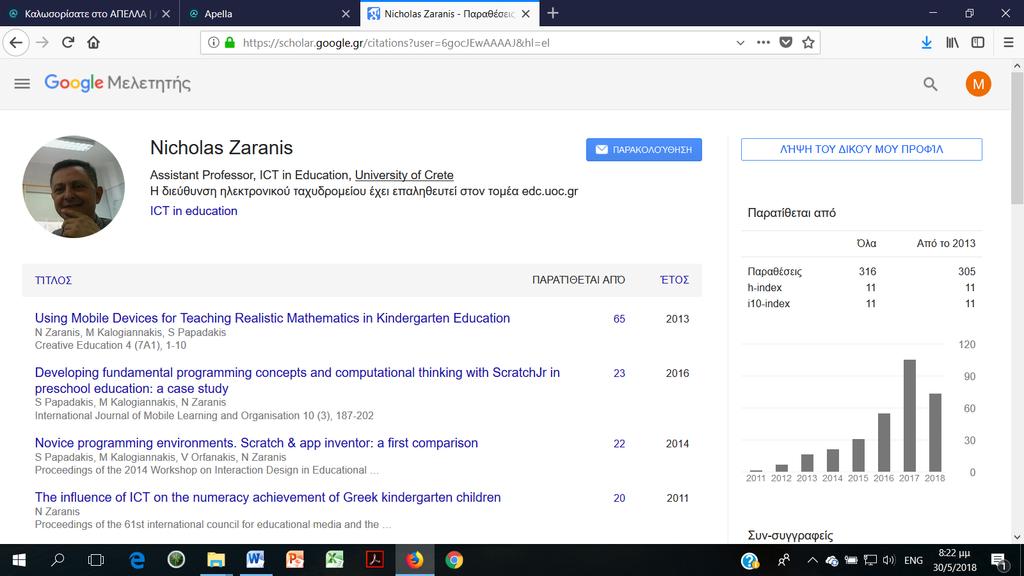Viewport: 1024px width, 576px height.
Task: Open Google Chrome from the taskbar
Action: 454,560
